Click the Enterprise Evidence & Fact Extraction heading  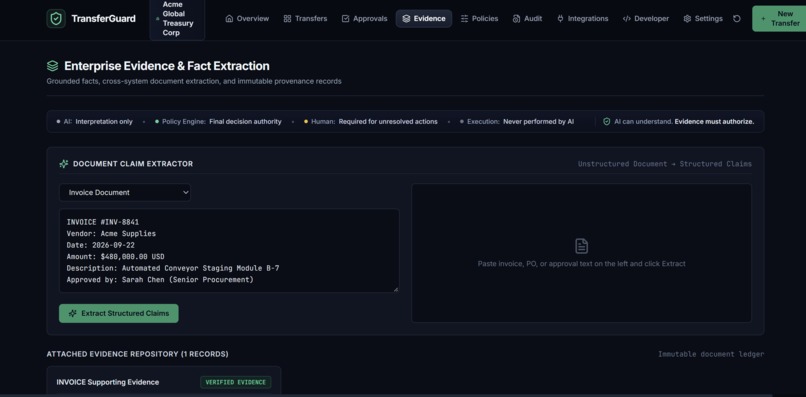[x=167, y=66]
